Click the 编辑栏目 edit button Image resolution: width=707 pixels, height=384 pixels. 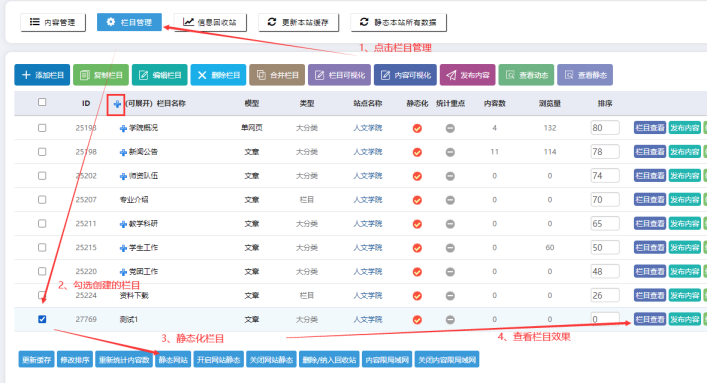click(x=160, y=75)
